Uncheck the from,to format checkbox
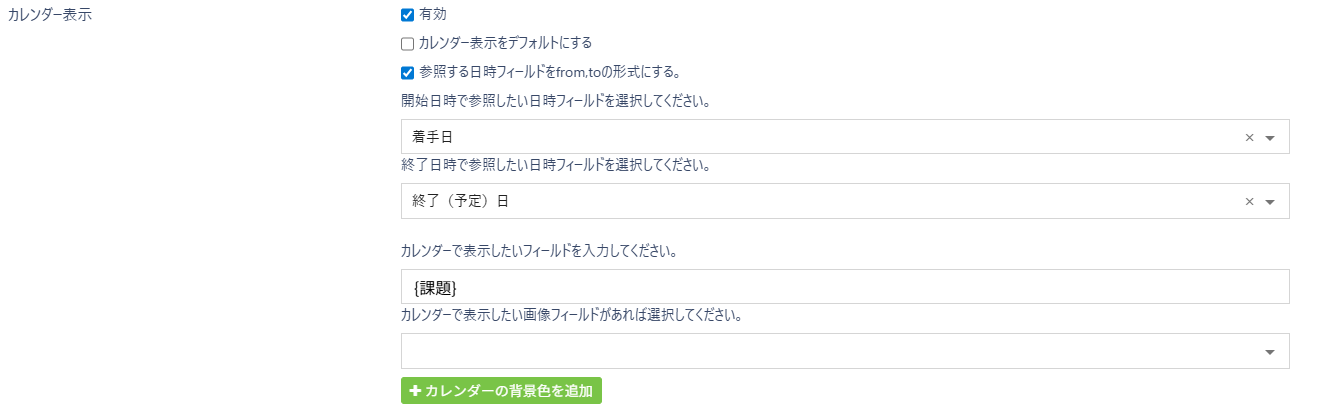The width and height of the screenshot is (1338, 412). click(x=407, y=72)
